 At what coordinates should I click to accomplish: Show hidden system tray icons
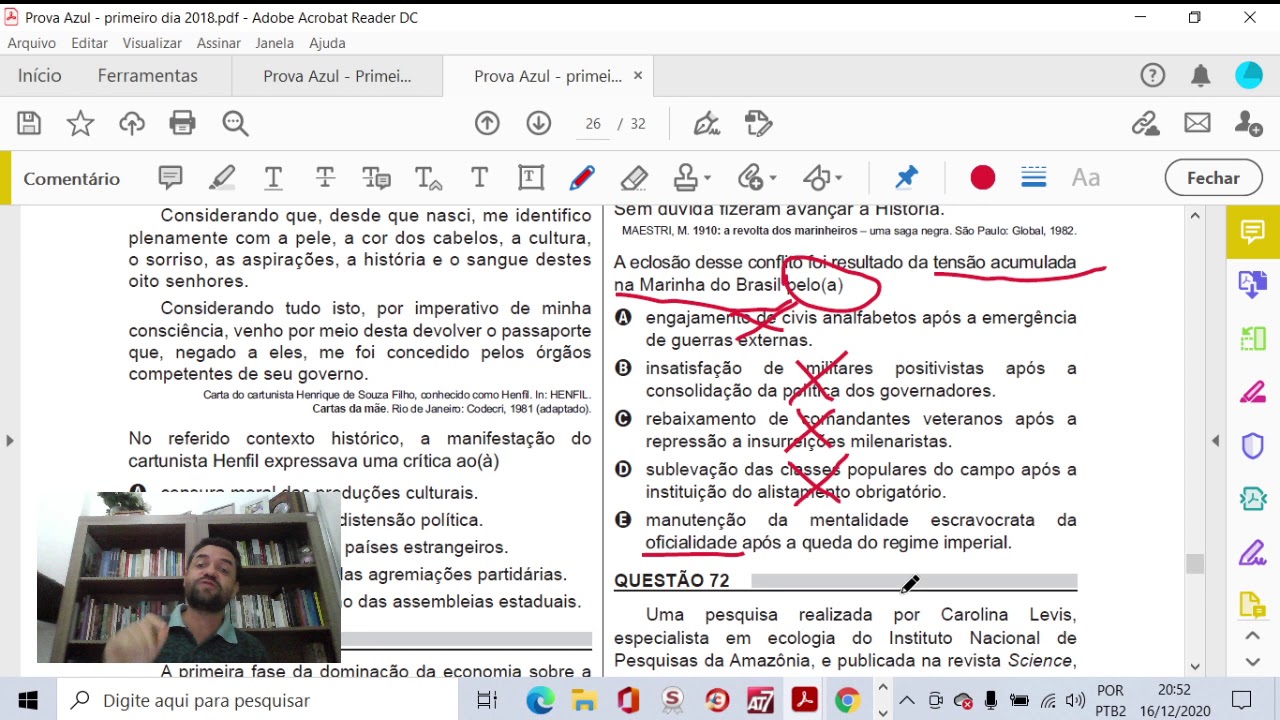coord(906,700)
